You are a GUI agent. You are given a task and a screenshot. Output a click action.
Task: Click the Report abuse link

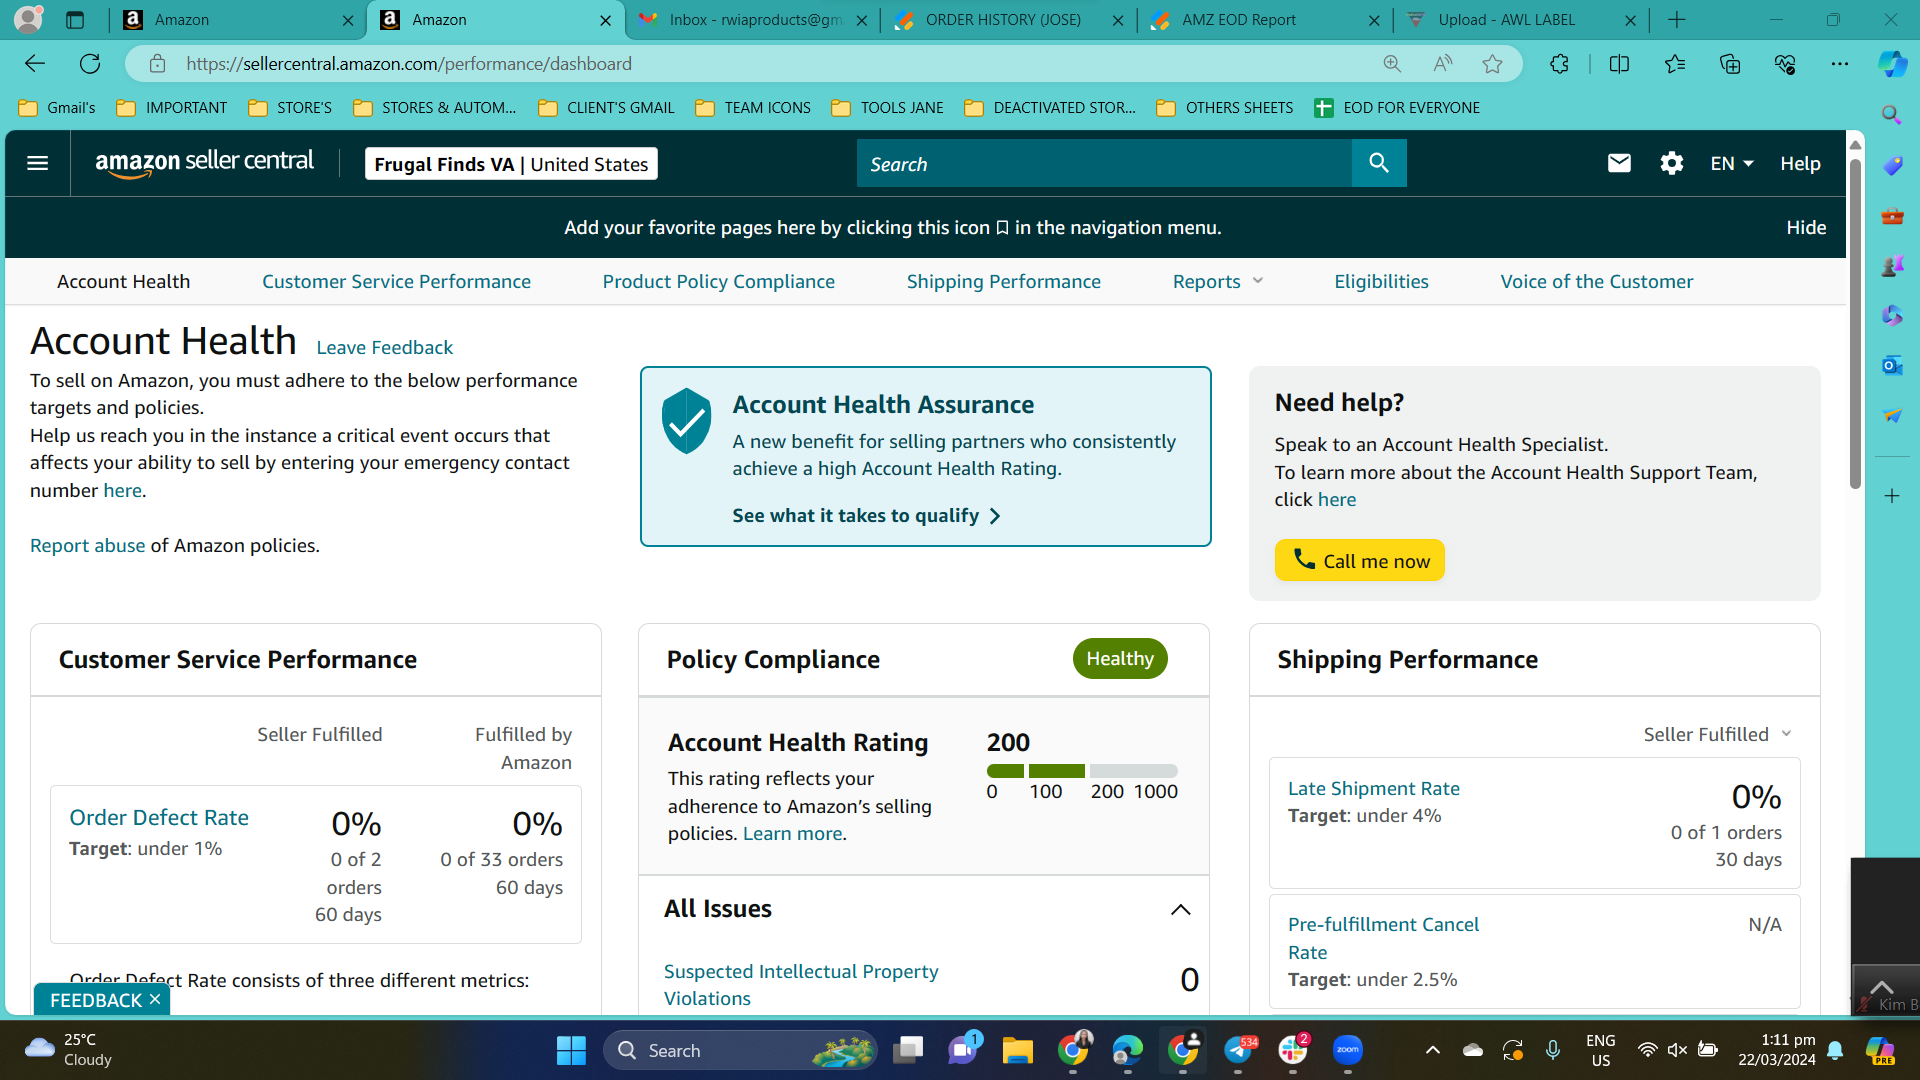[x=88, y=545]
